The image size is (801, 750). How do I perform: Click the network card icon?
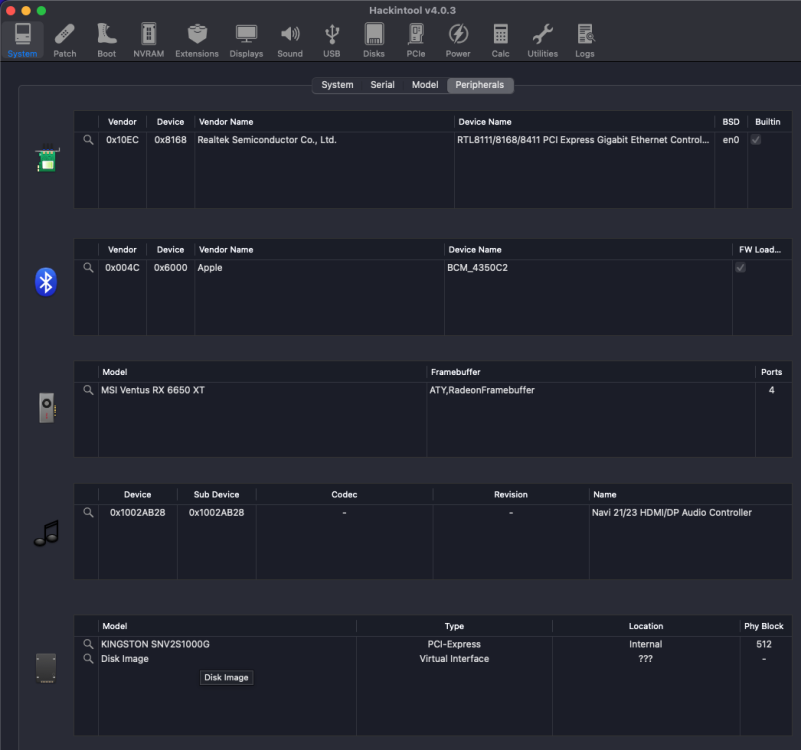click(47, 159)
